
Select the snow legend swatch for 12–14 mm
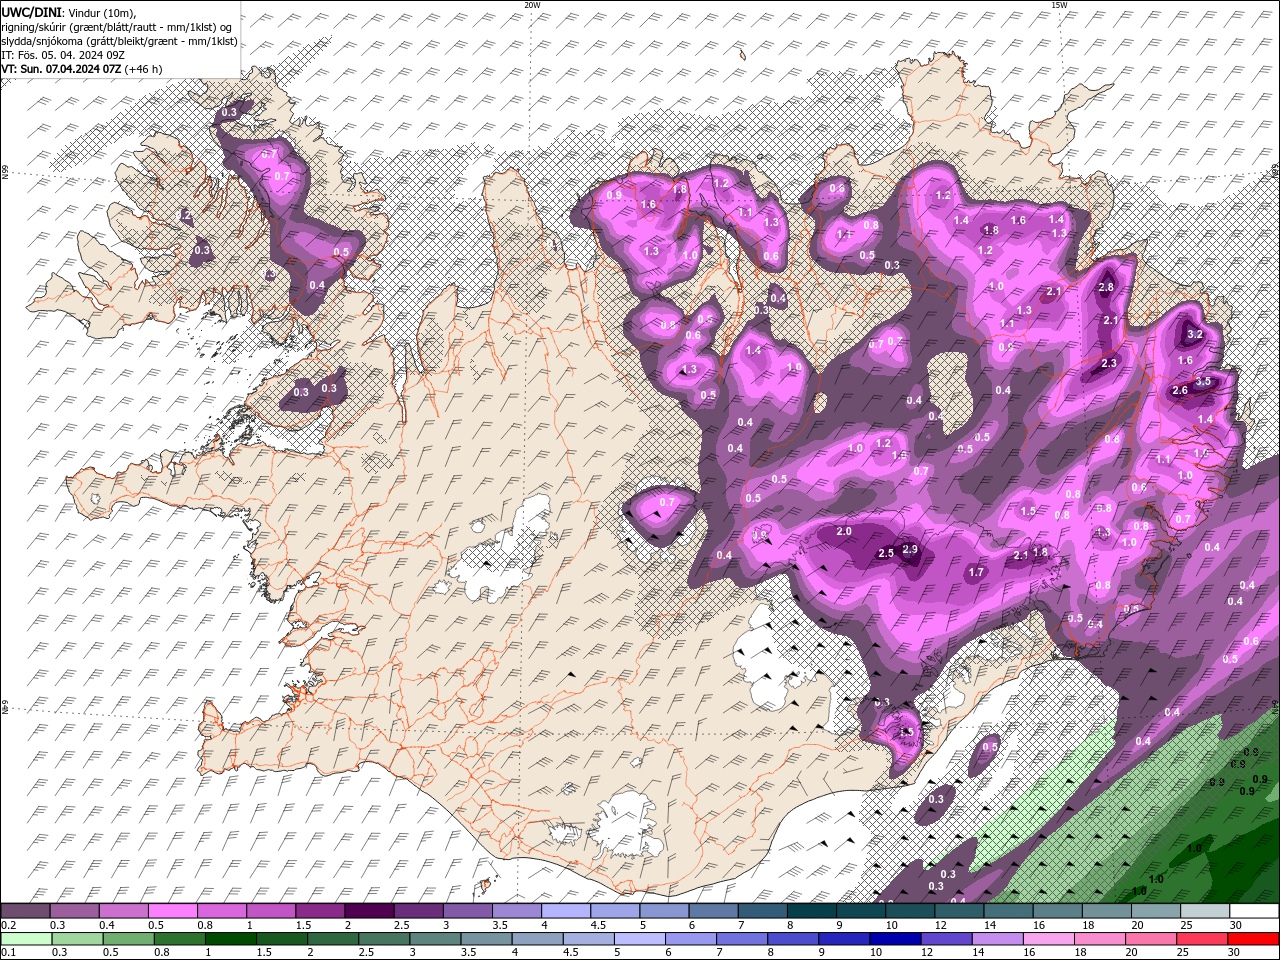tap(959, 911)
